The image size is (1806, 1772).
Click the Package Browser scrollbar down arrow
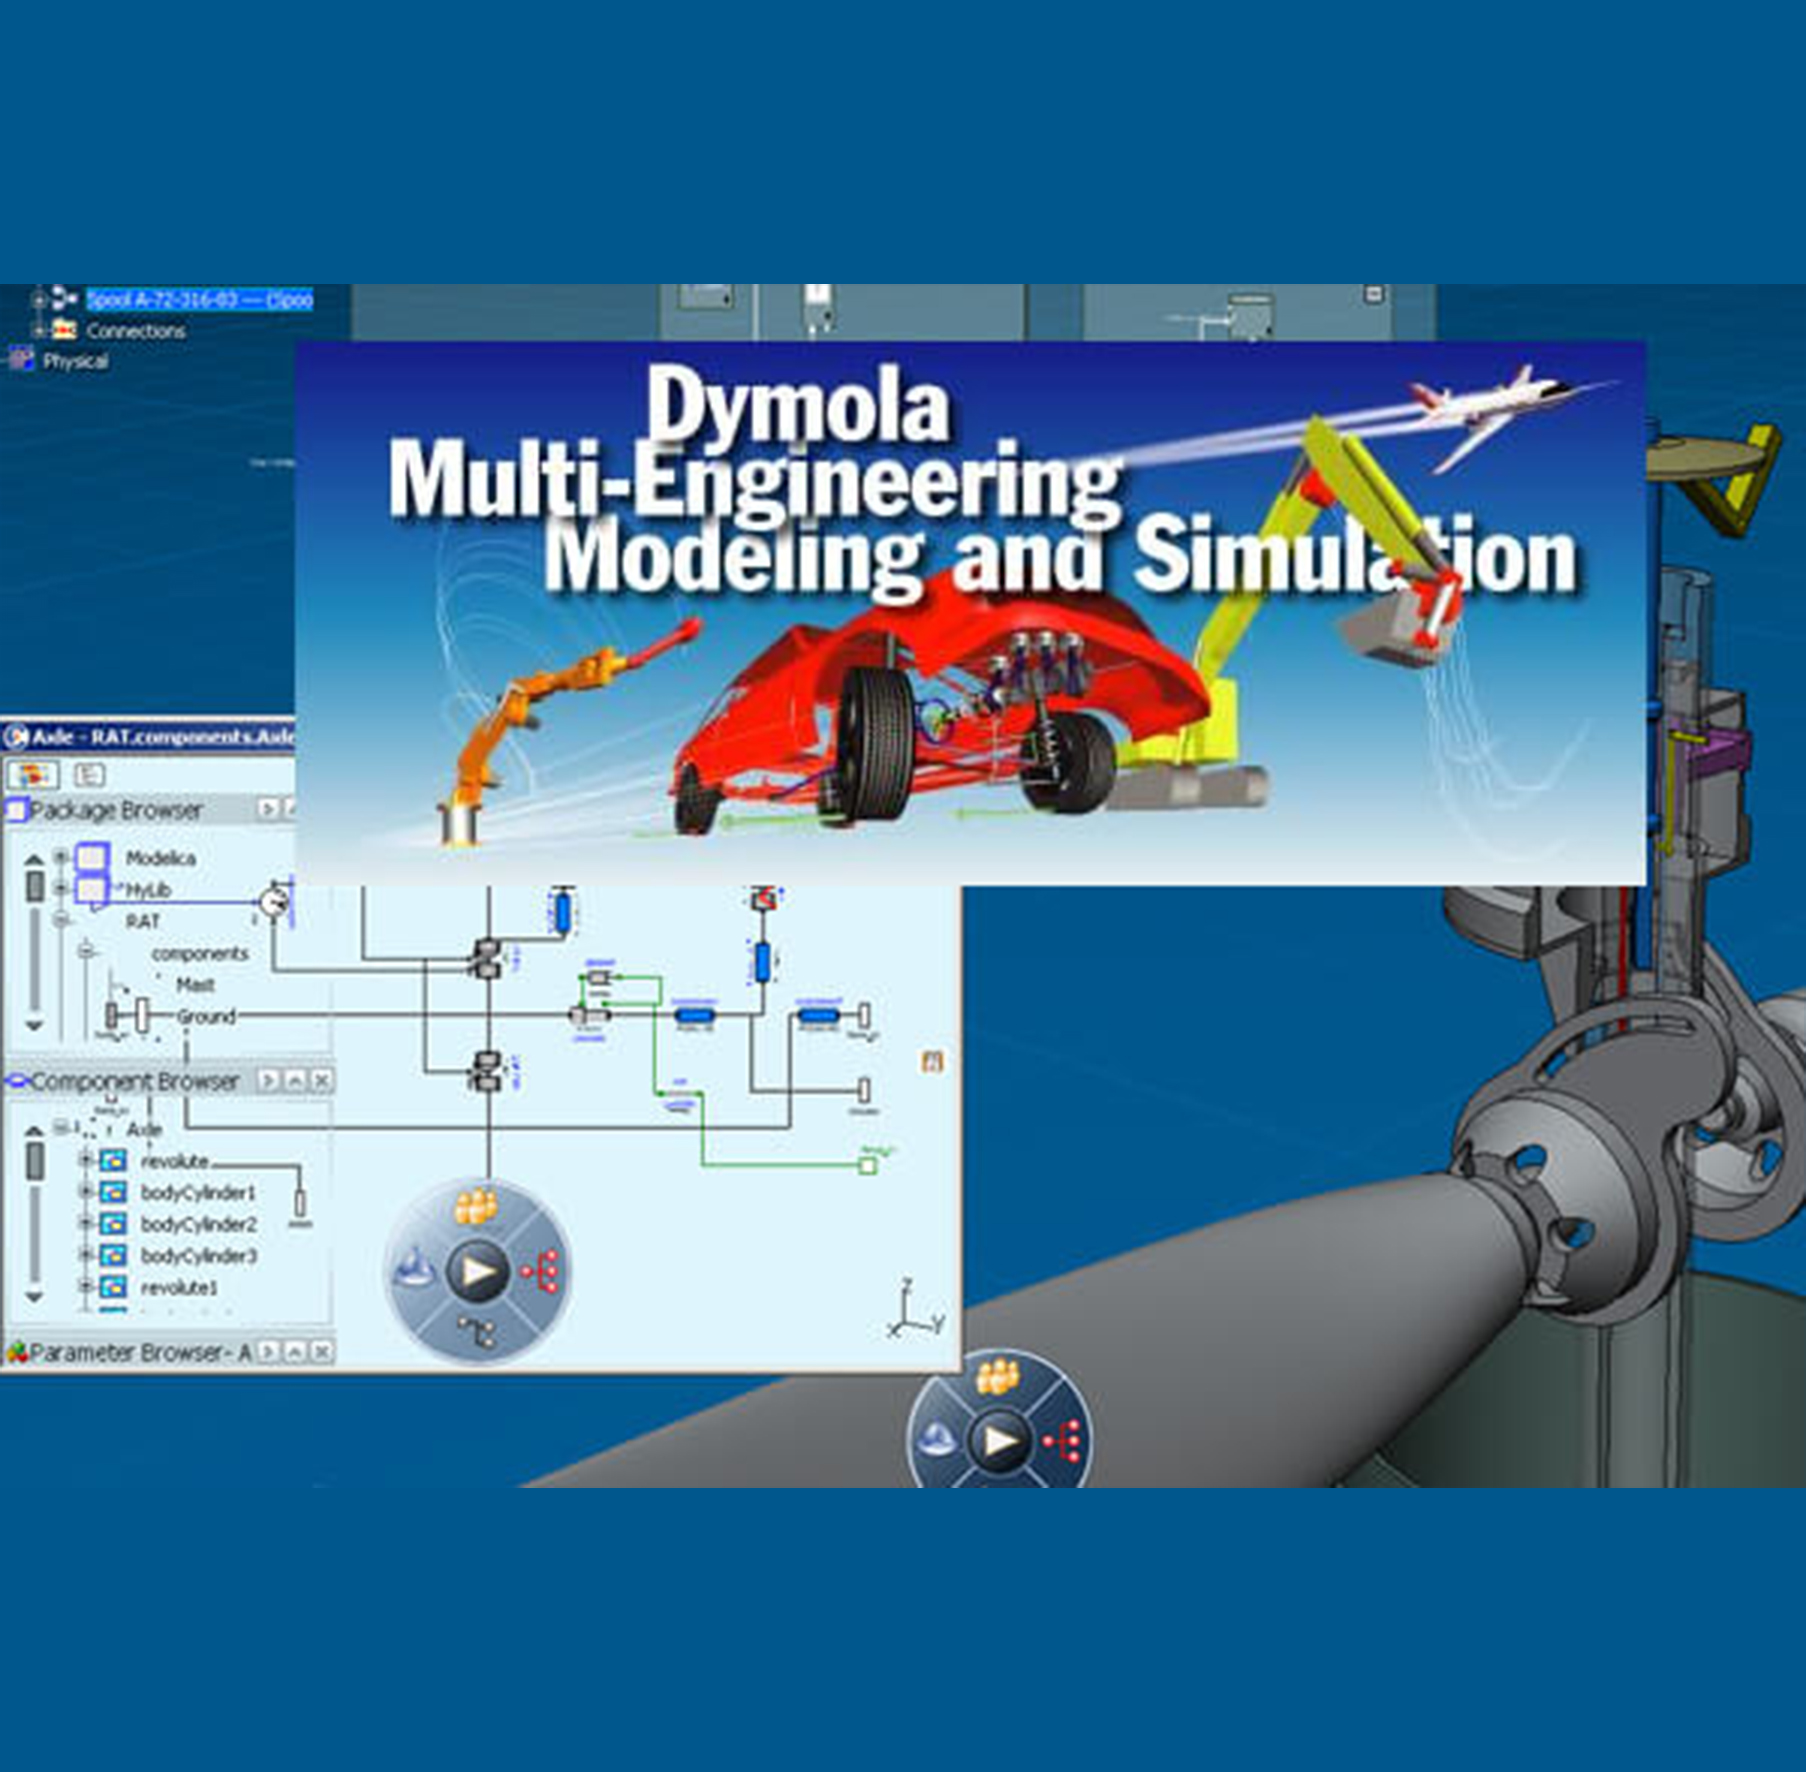(x=34, y=1026)
